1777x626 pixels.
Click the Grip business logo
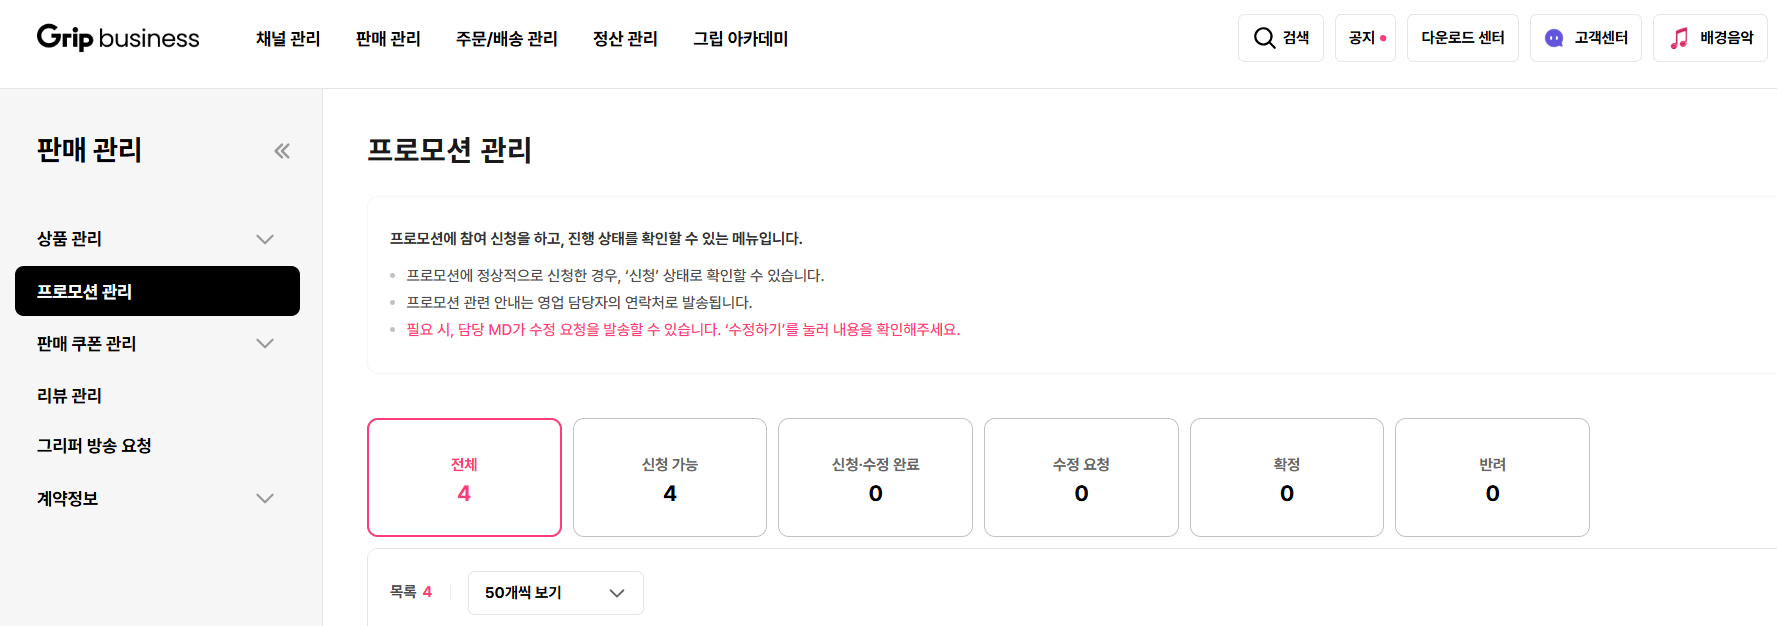[x=118, y=38]
